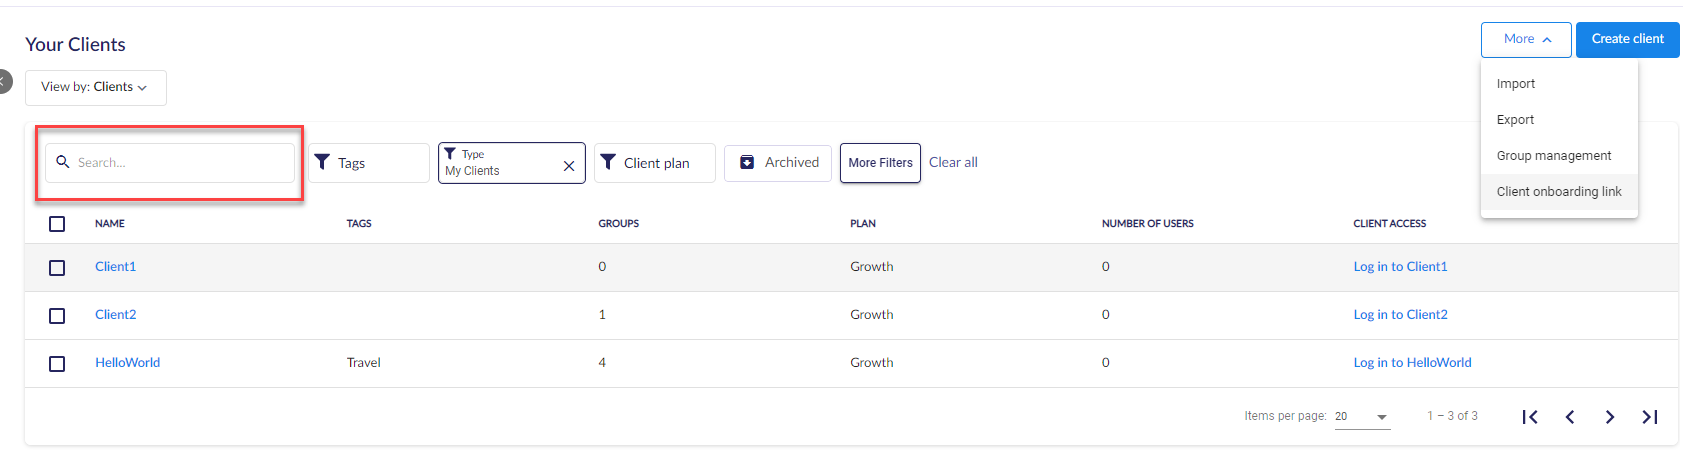The height and width of the screenshot is (454, 1683).
Task: Click the PLAN column header
Action: (863, 224)
